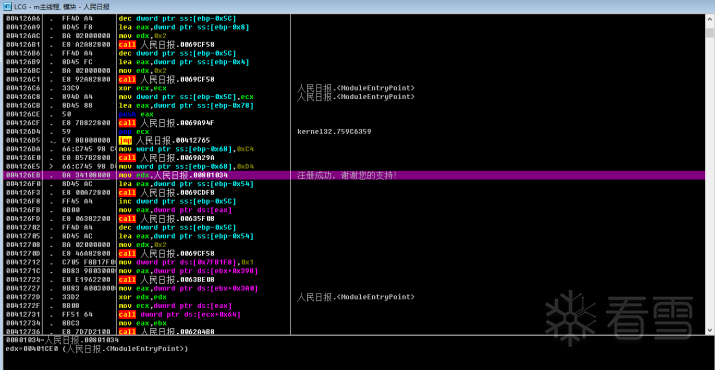Select the row at address 004126E5

click(x=354, y=166)
